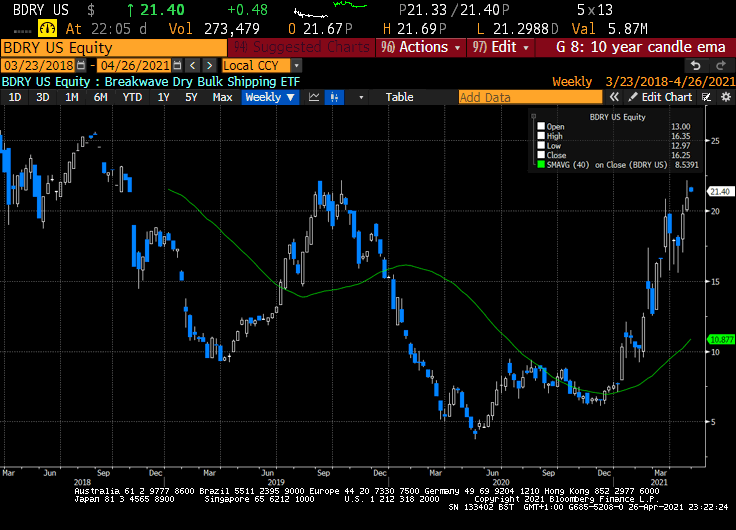Screen dimensions: 736x530
Task: Open the Weekly periodicity dropdown
Action: click(270, 97)
